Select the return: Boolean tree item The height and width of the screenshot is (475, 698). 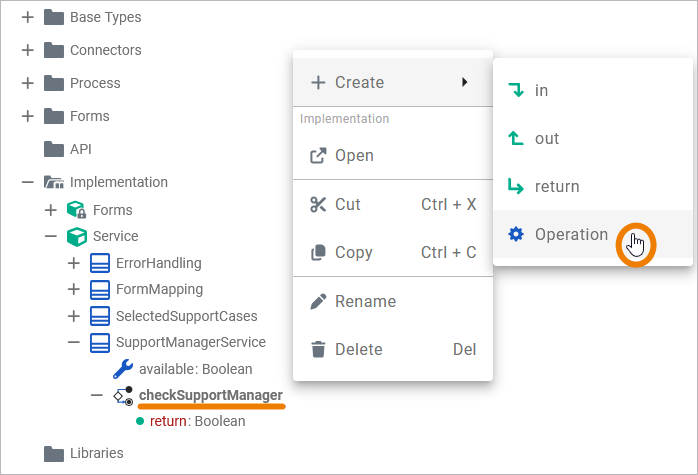click(x=197, y=421)
